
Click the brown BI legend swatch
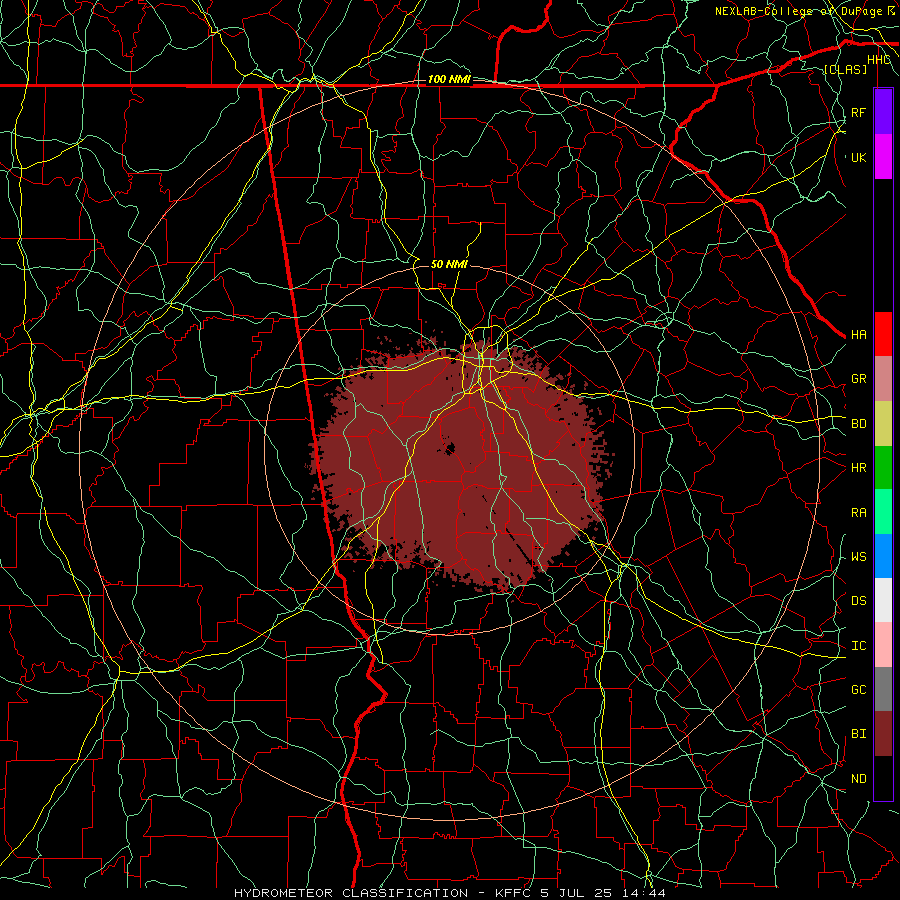[x=883, y=734]
